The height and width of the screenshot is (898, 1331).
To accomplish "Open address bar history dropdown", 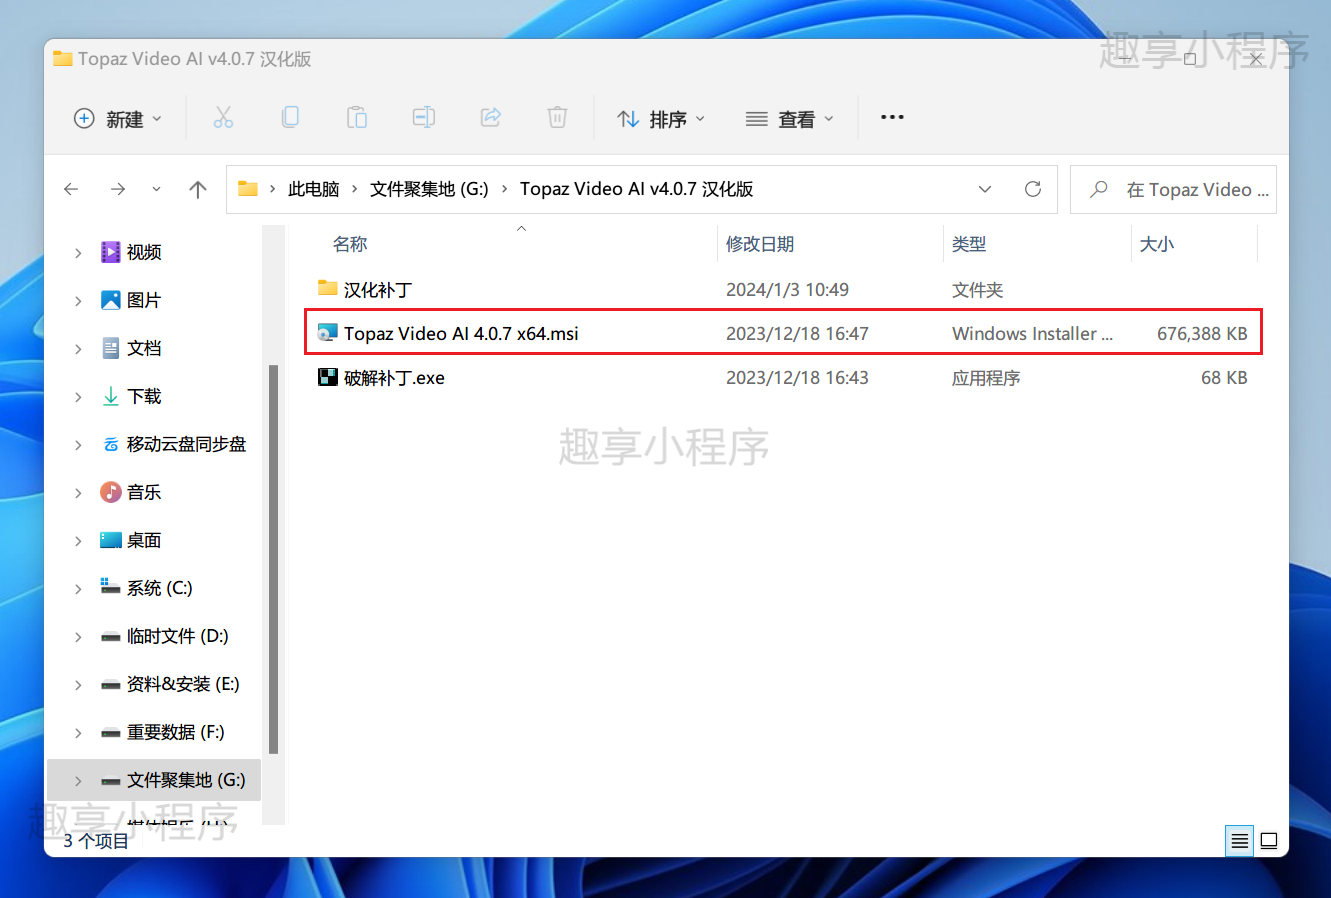I will [985, 189].
